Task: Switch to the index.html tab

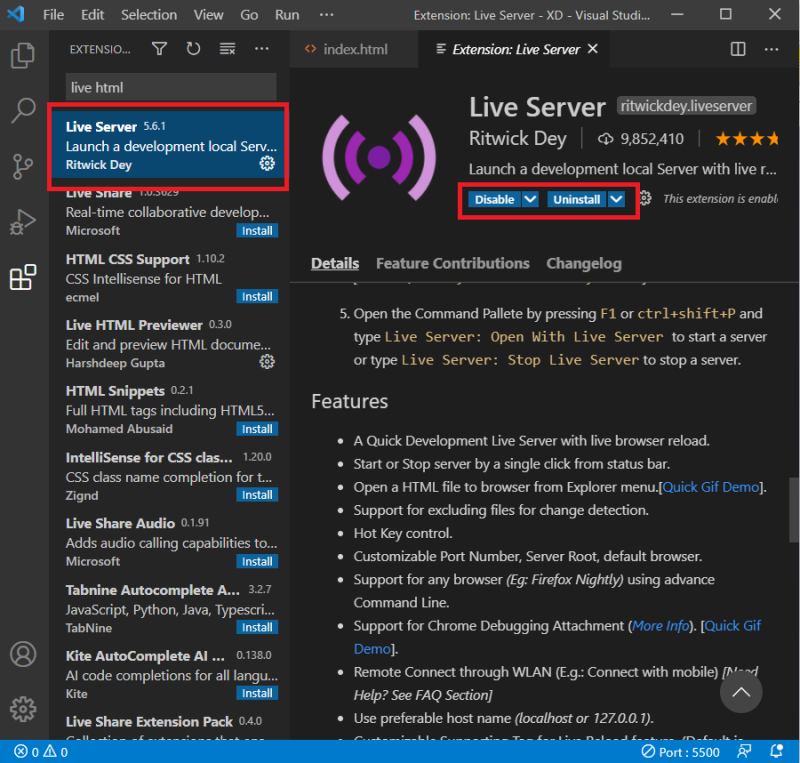Action: click(350, 47)
